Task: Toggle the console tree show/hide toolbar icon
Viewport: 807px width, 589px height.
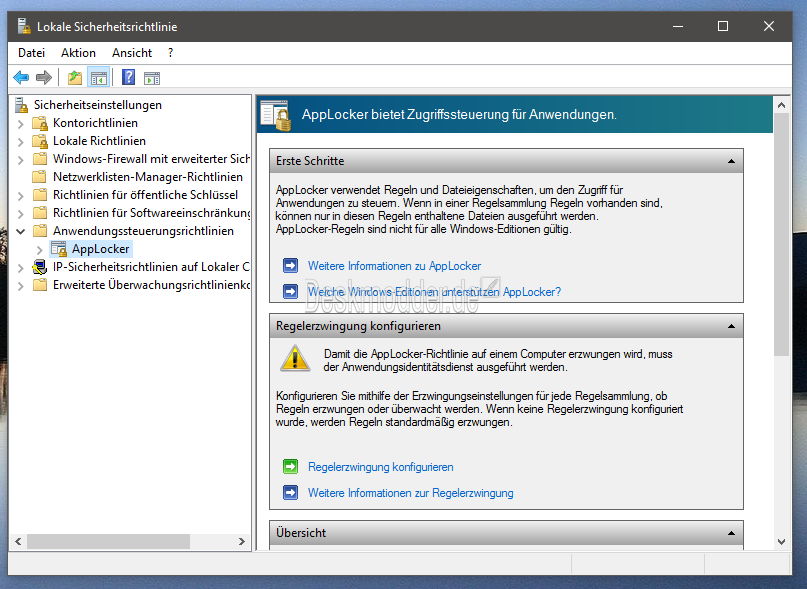Action: (98, 78)
